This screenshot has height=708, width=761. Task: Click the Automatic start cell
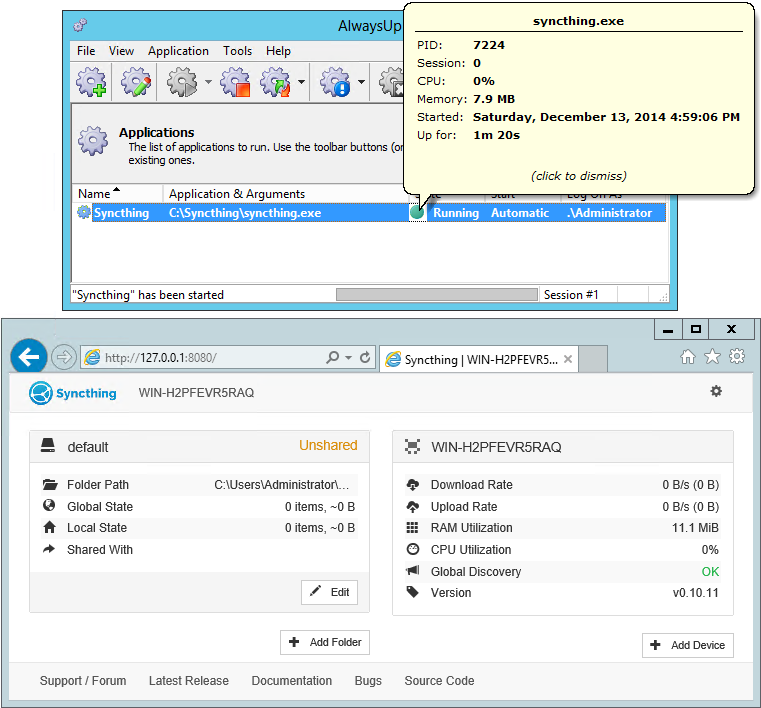click(x=520, y=213)
